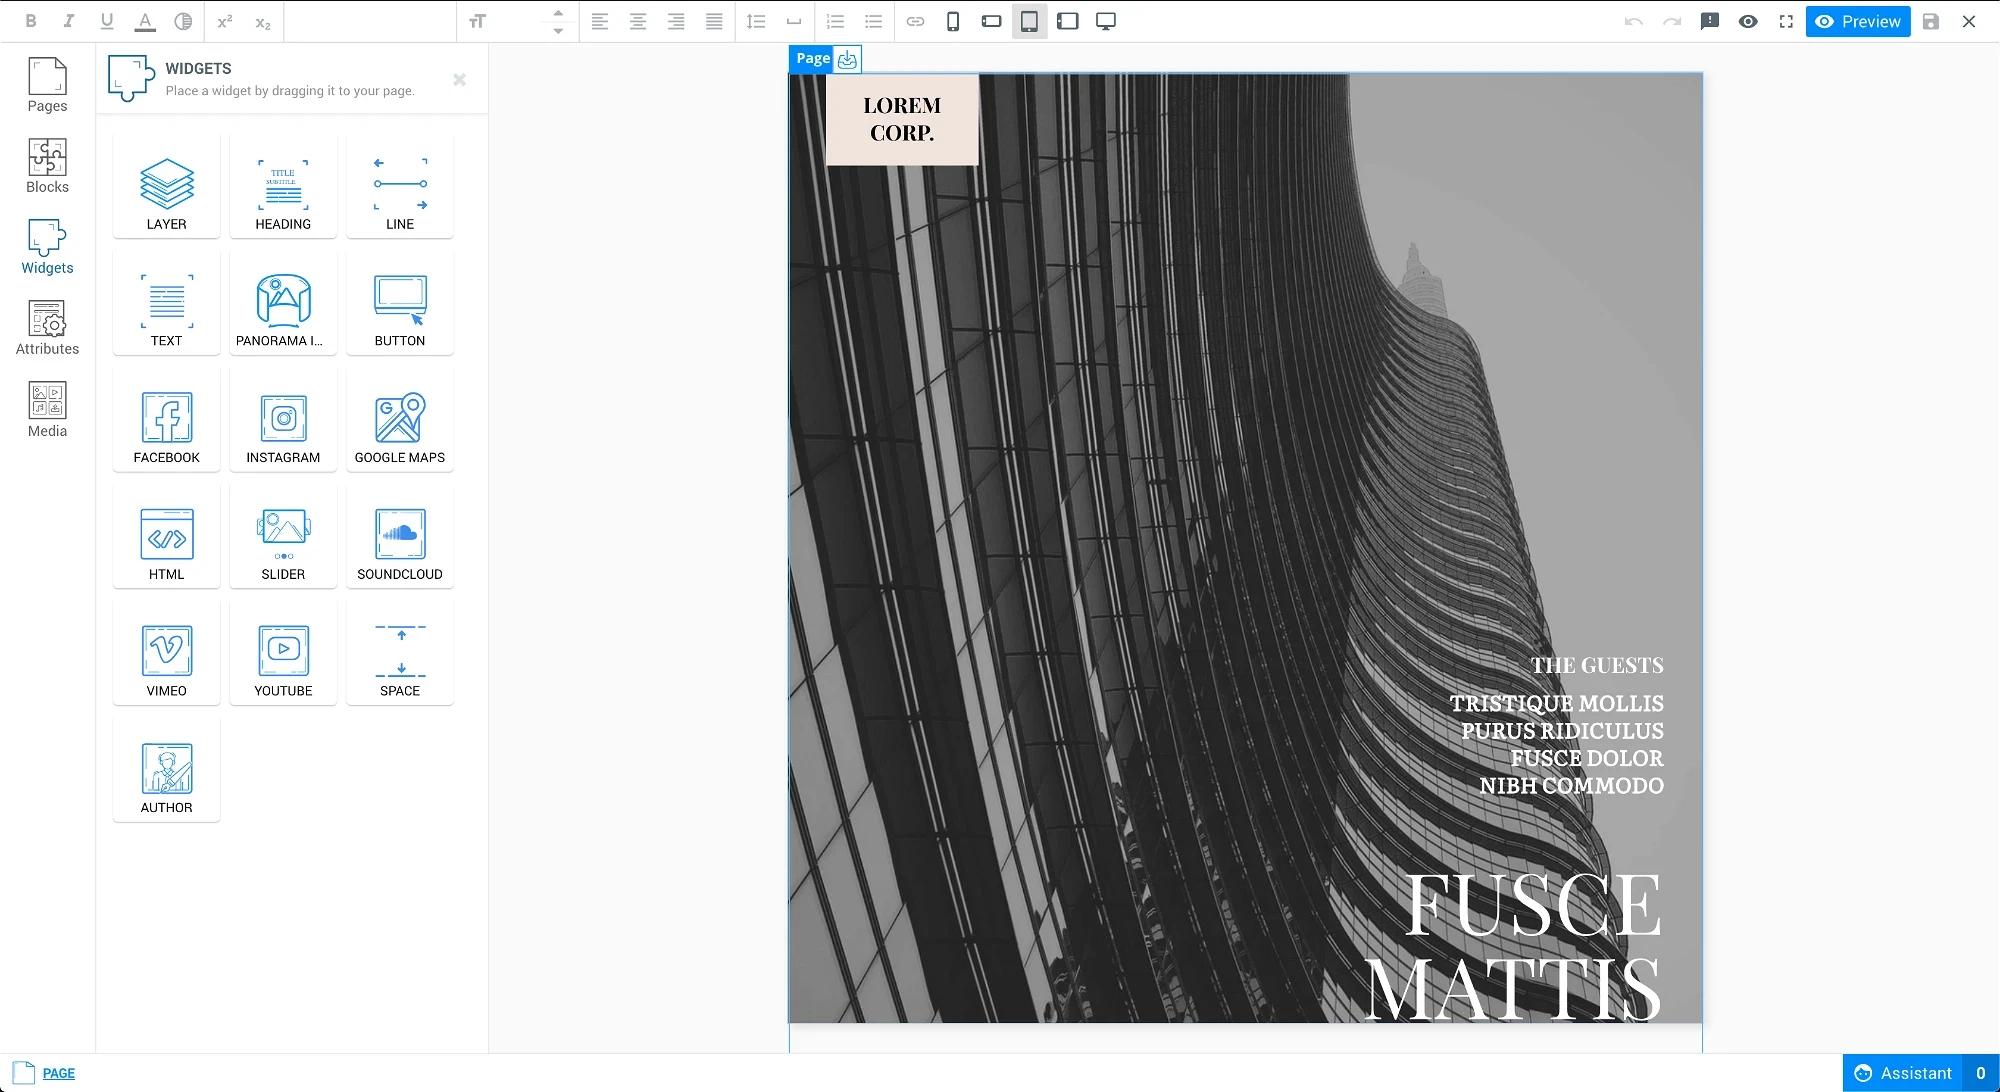
Task: Open the Blocks panel in the sidebar
Action: pyautogui.click(x=46, y=165)
